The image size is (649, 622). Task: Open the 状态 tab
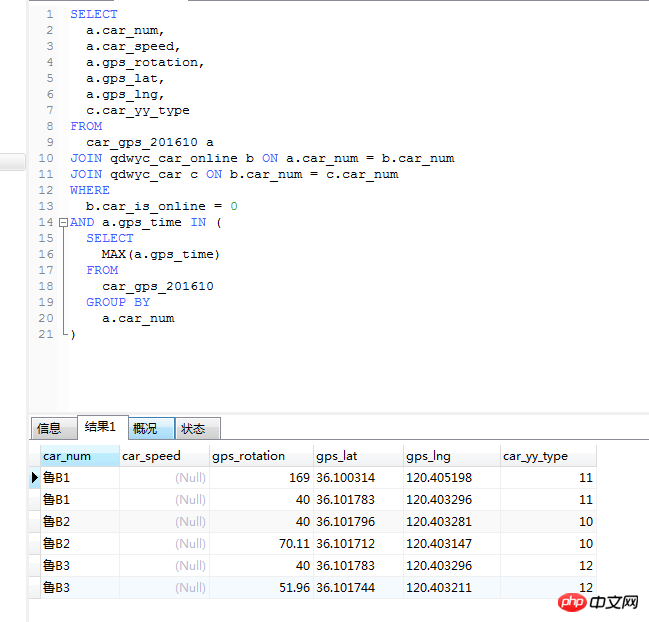click(x=198, y=428)
